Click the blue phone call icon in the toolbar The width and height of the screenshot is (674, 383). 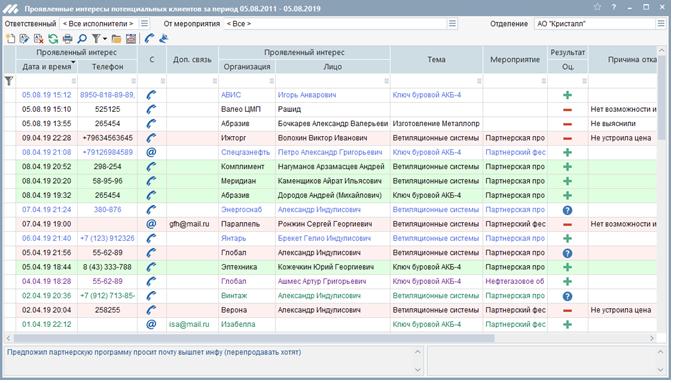pos(149,39)
